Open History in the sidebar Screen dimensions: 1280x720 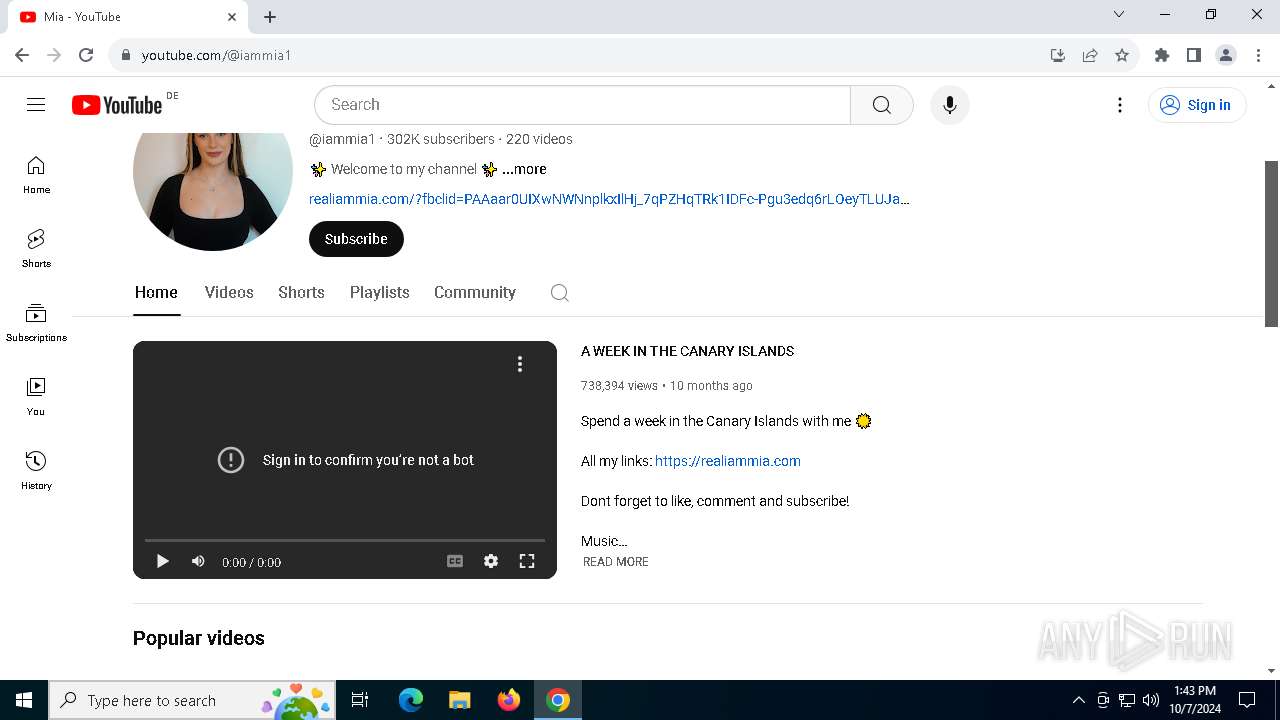[36, 471]
